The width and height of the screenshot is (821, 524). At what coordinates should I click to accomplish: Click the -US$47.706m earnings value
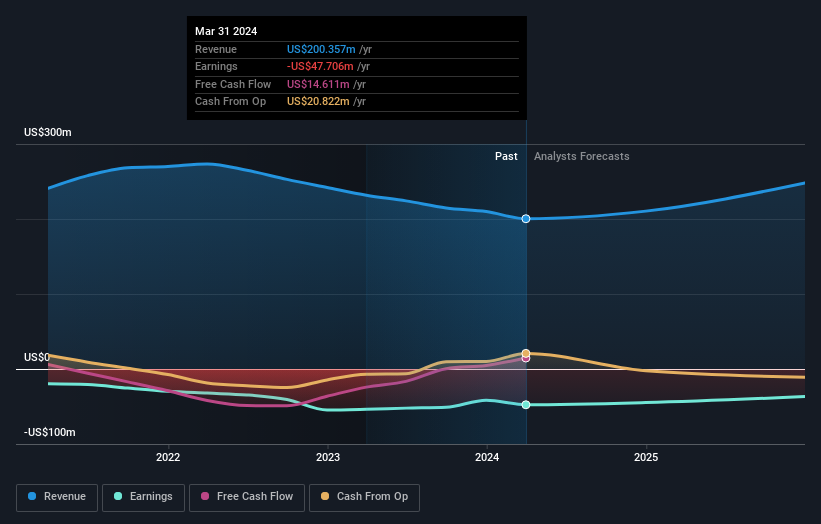[x=320, y=66]
